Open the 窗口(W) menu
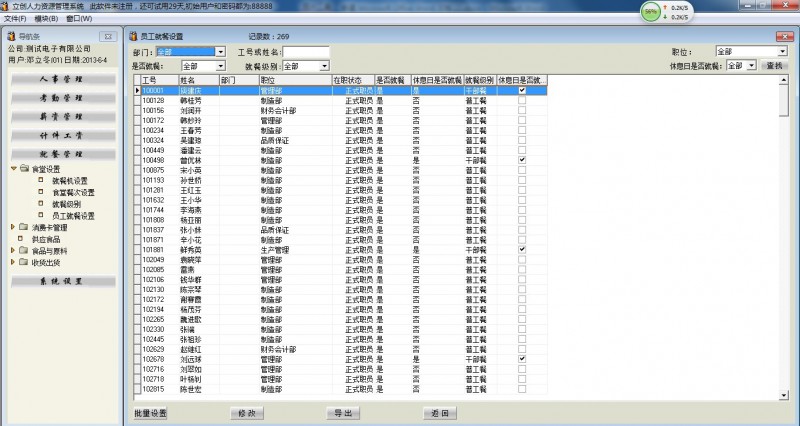Viewport: 800px width, 426px height. [x=74, y=18]
